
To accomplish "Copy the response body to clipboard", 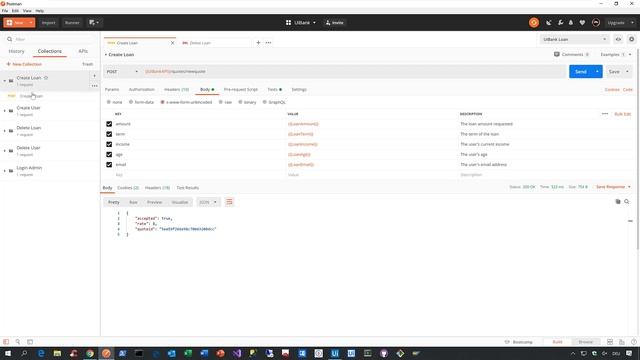I will coord(618,202).
